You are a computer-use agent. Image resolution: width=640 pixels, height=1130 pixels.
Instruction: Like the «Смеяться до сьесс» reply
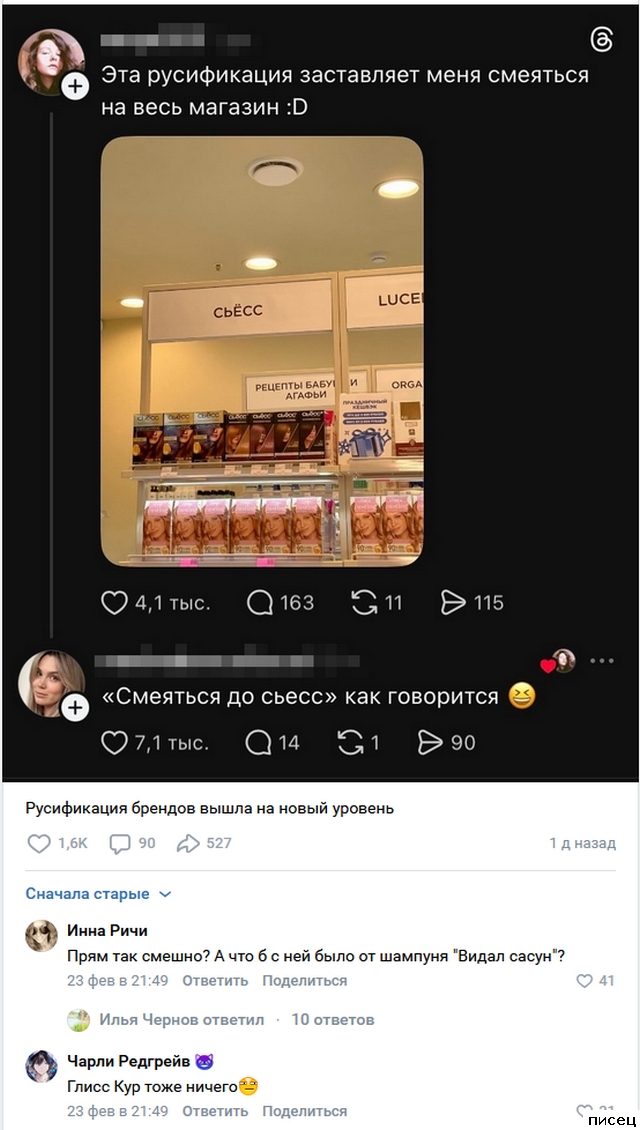(x=114, y=742)
